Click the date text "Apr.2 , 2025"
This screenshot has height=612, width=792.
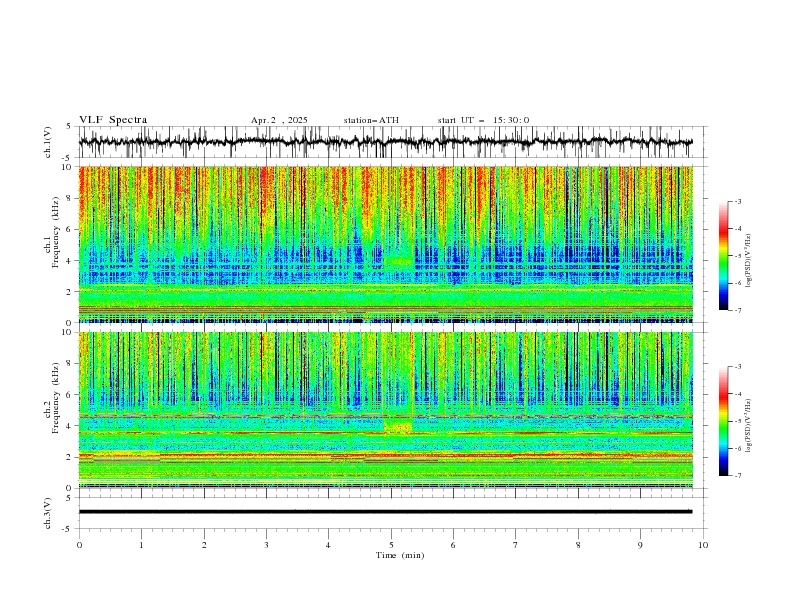(279, 120)
